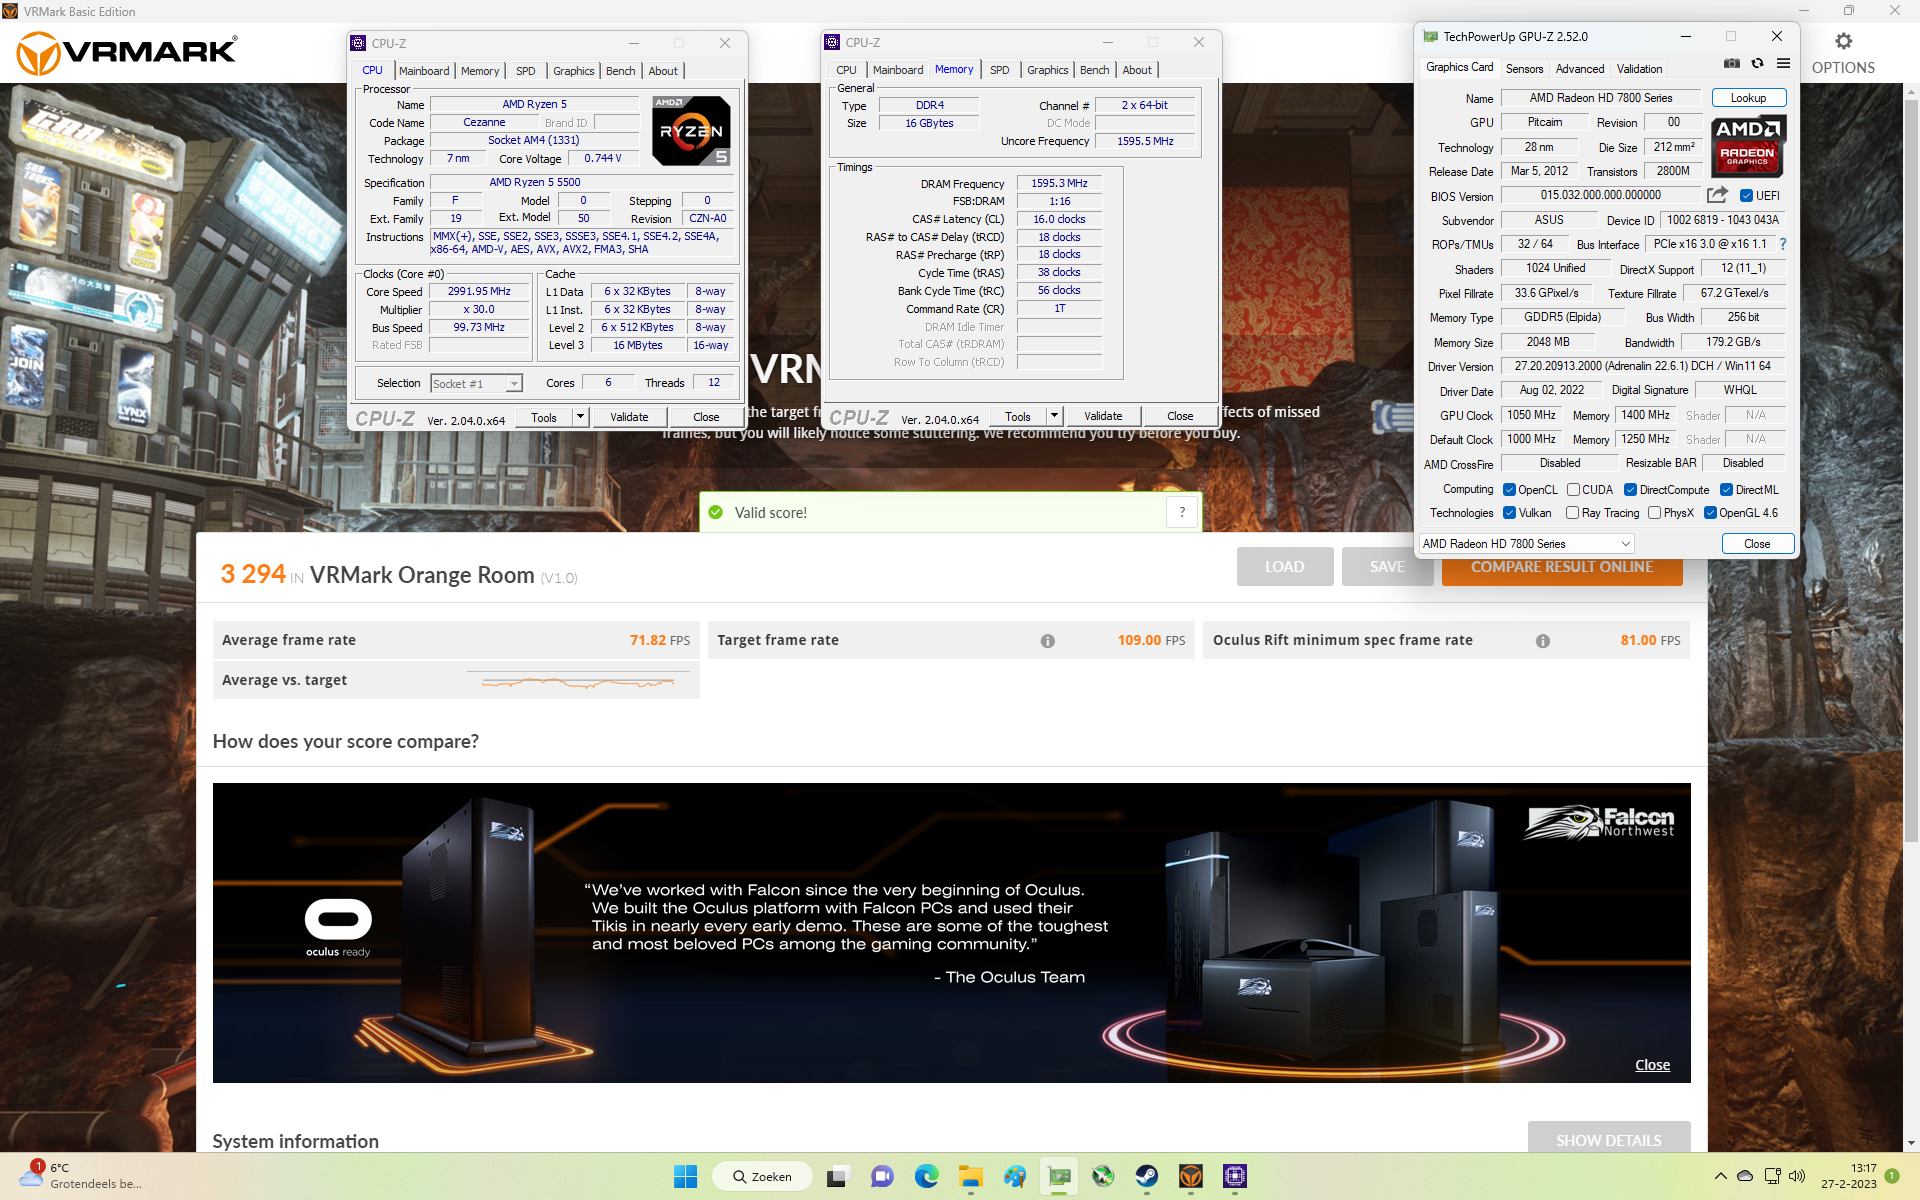Open GPU selection dropdown in GPU-Z

coord(1527,544)
